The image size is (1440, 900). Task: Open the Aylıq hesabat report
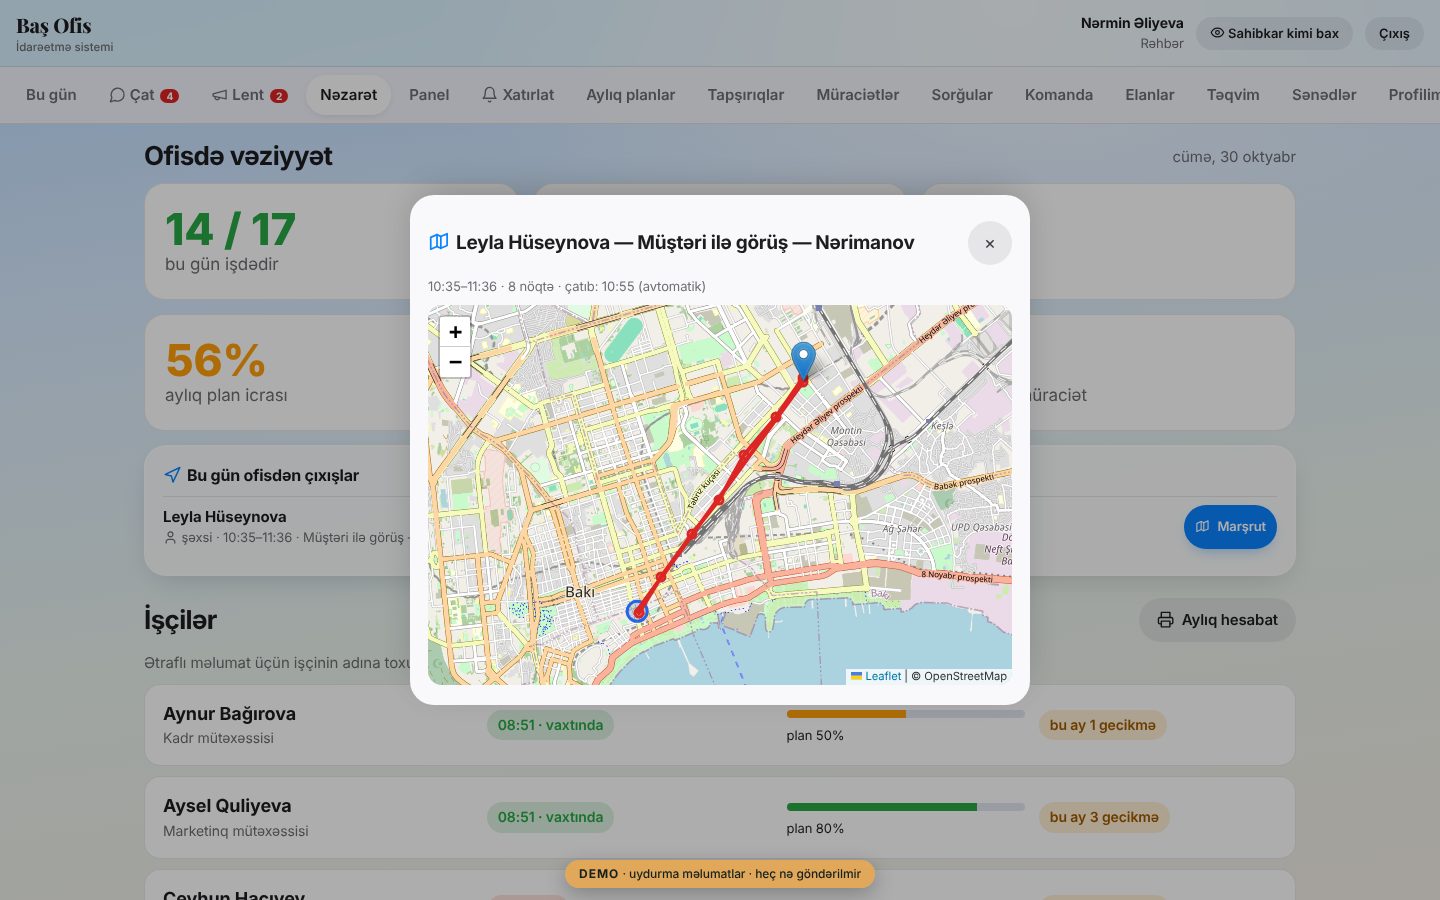[x=1217, y=620]
